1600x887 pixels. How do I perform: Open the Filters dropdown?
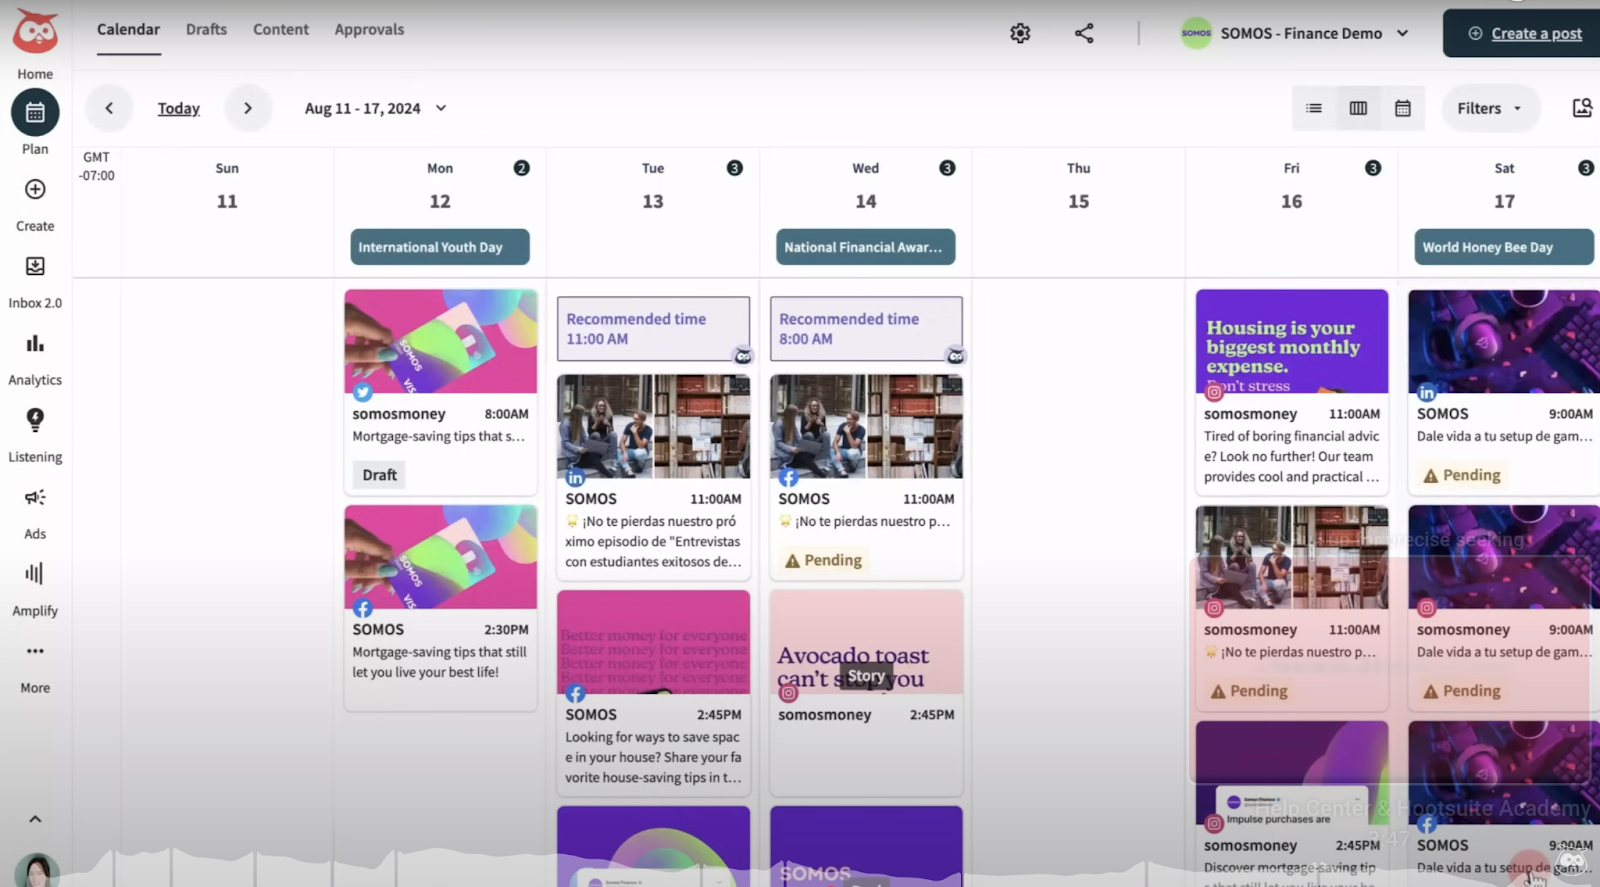pos(1489,108)
